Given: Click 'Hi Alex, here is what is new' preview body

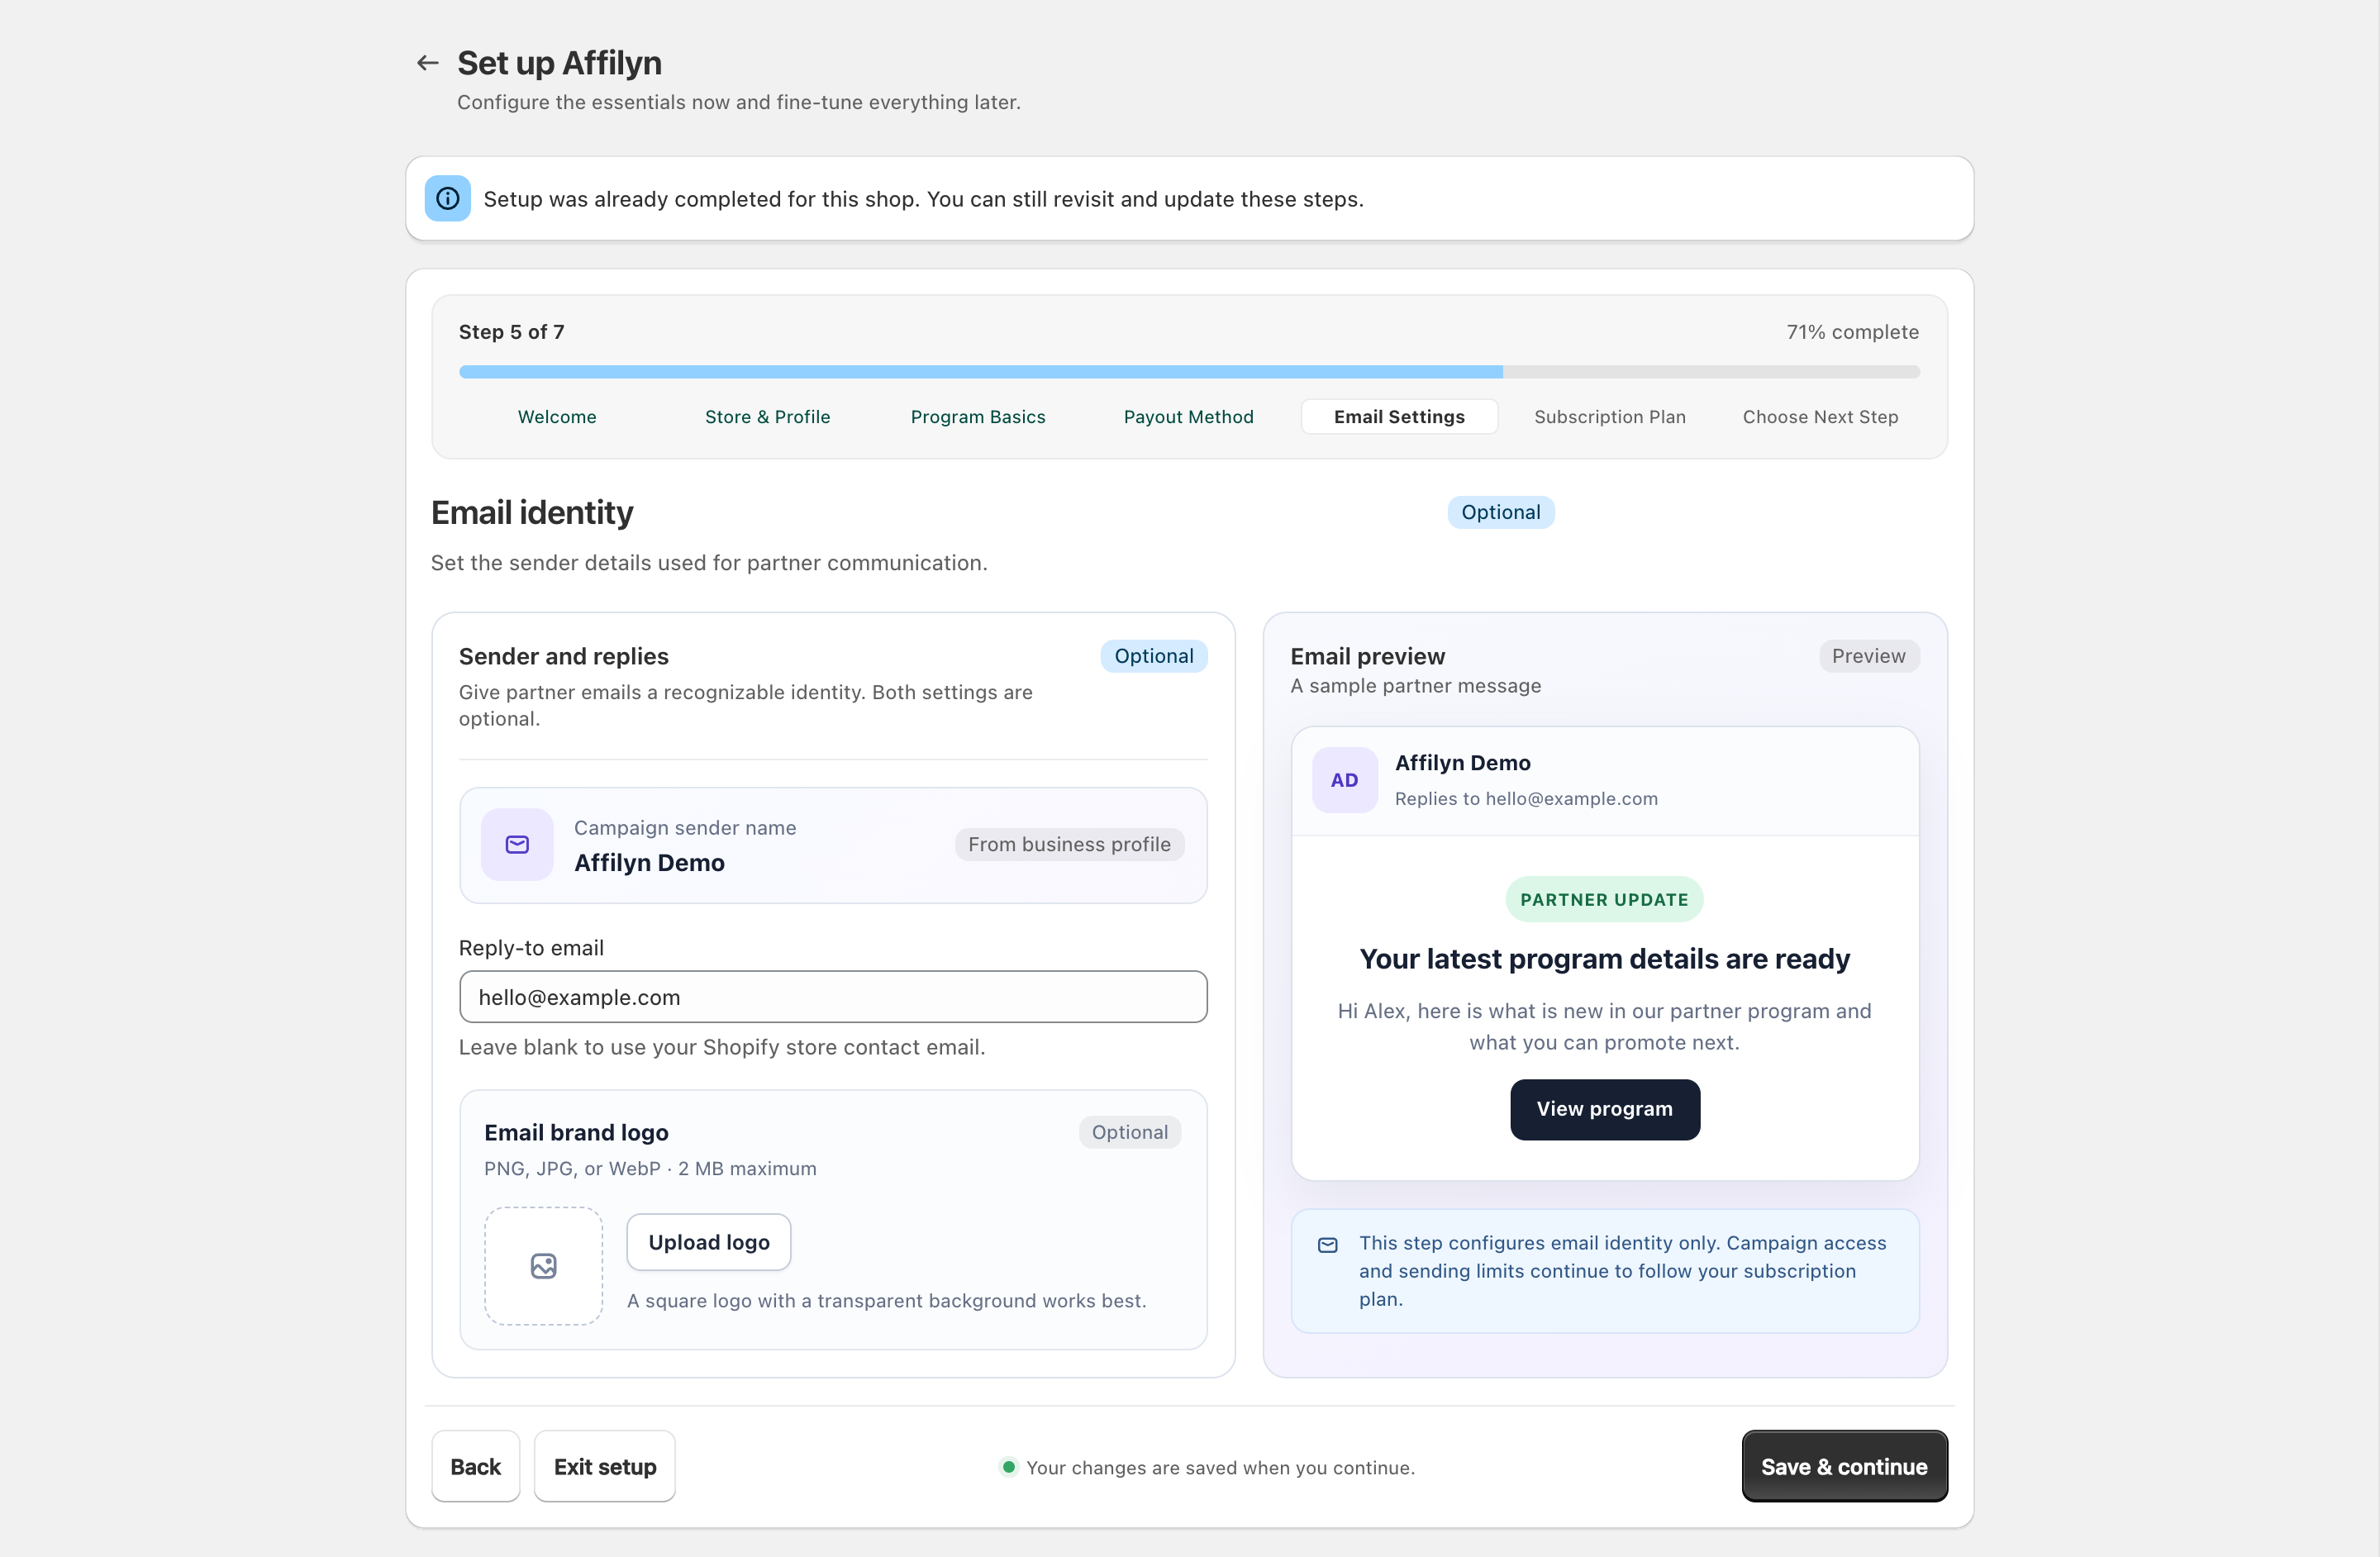Looking at the screenshot, I should tap(1604, 1027).
